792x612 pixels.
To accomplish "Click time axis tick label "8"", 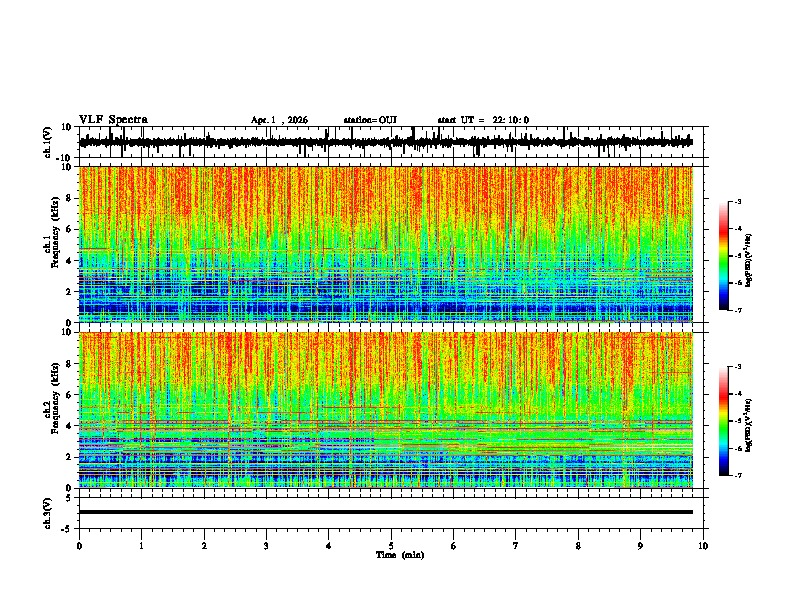I will point(578,546).
